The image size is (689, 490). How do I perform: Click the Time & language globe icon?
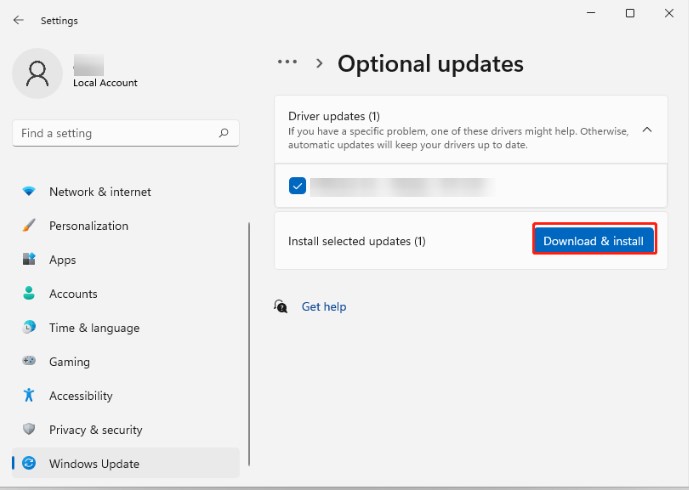point(29,328)
